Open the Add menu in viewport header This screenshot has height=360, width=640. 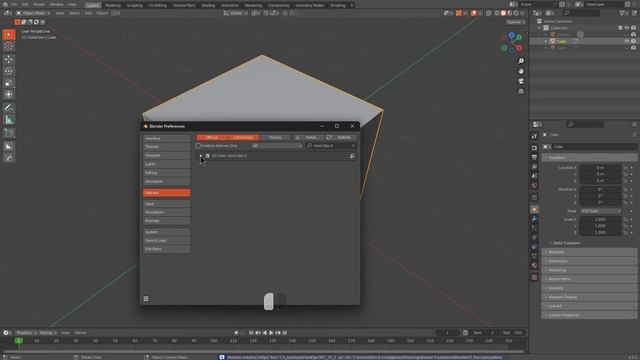coord(88,13)
